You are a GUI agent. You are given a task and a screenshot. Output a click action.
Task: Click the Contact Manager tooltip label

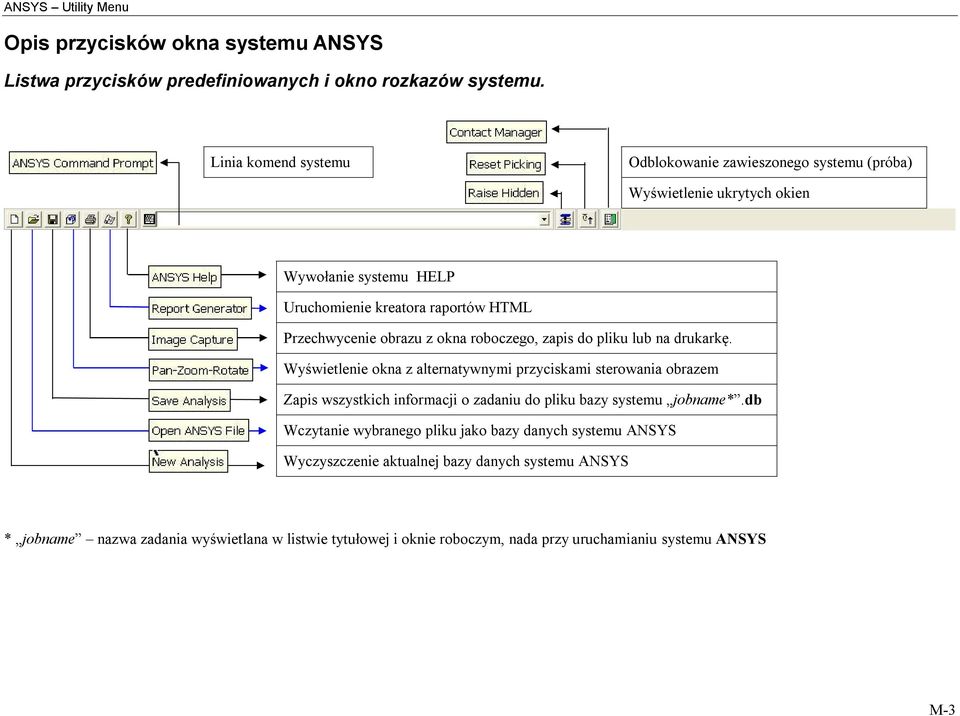coord(496,132)
